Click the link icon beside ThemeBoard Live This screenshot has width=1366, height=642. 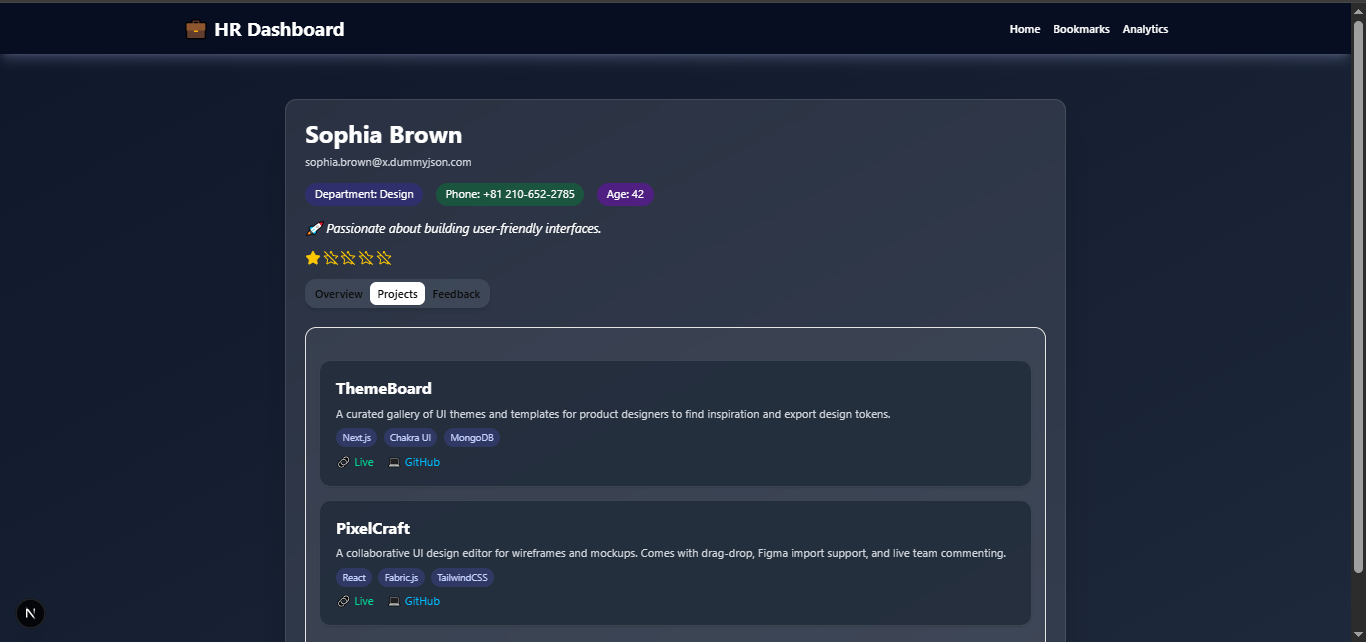coord(344,462)
